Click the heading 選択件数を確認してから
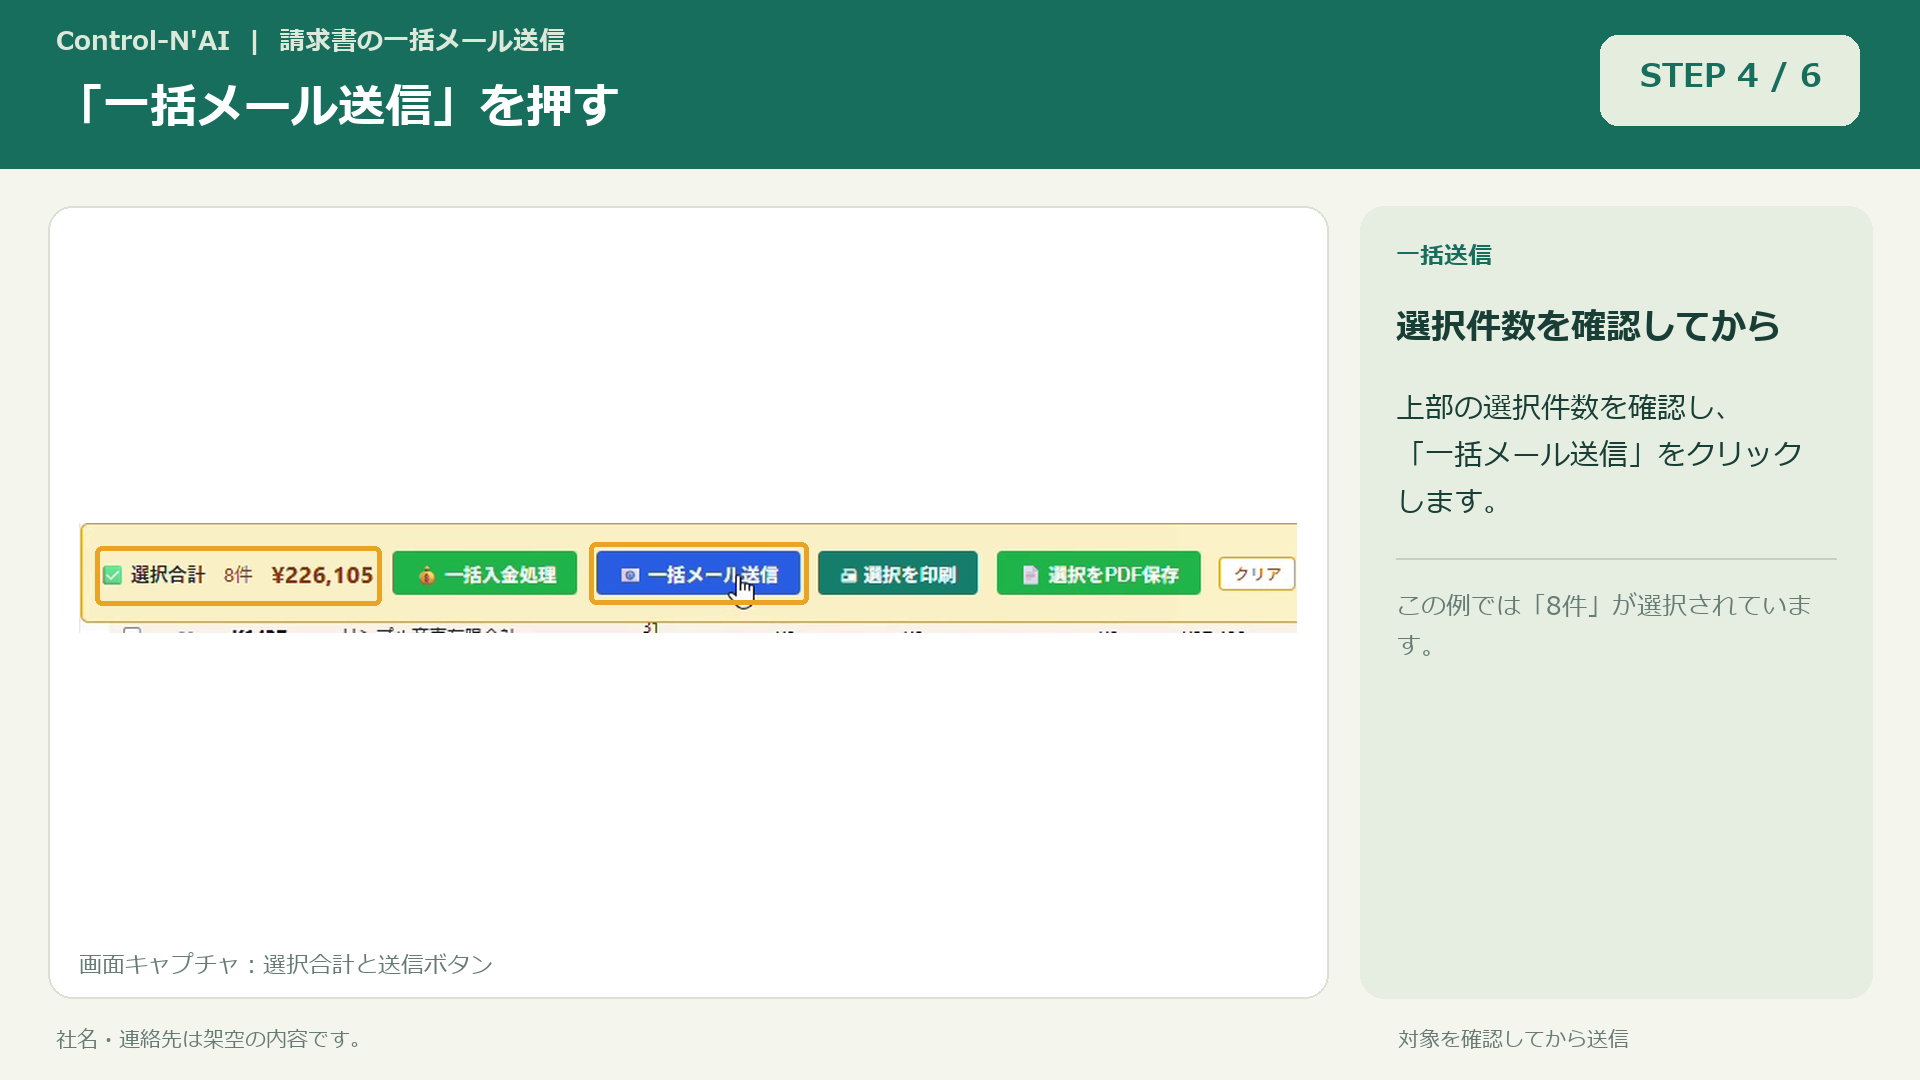The image size is (1920, 1080). pyautogui.click(x=1588, y=326)
